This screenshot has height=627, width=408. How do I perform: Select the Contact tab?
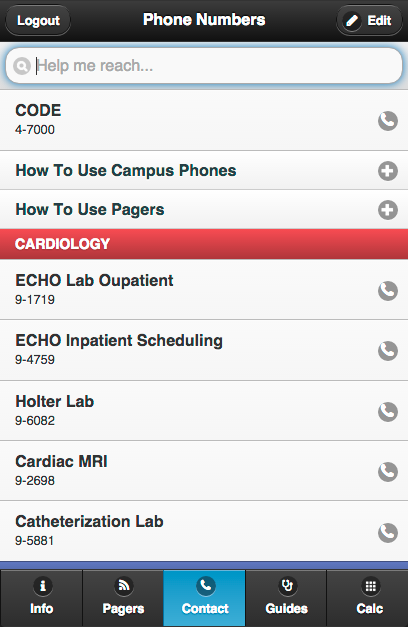coord(204,598)
